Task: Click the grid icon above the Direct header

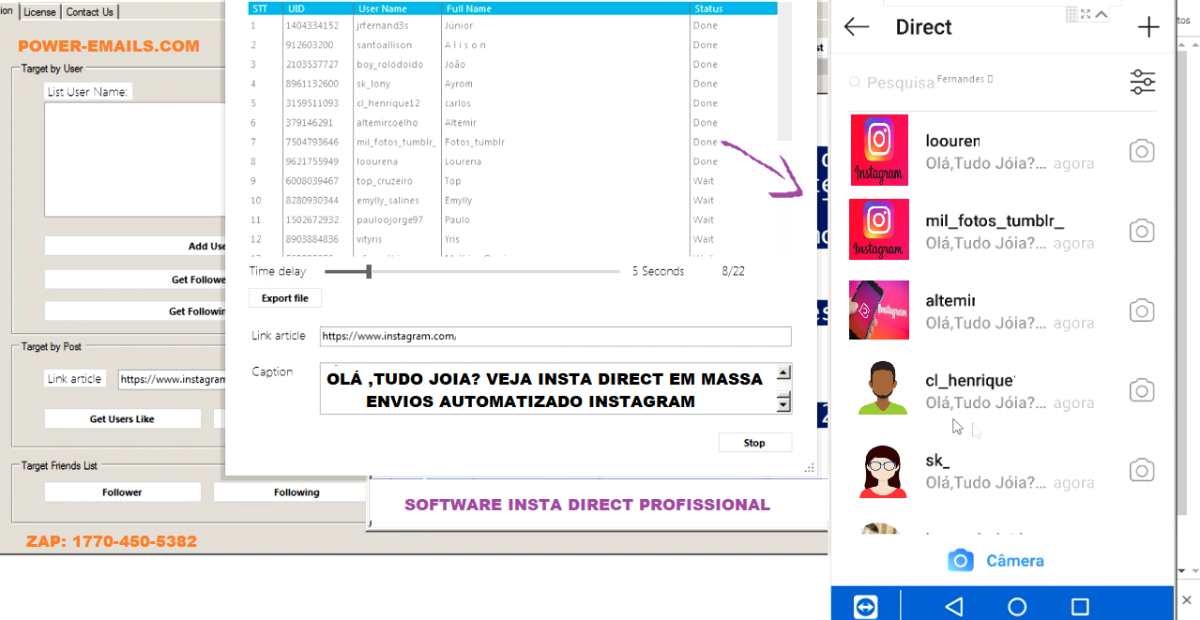Action: tap(1072, 14)
